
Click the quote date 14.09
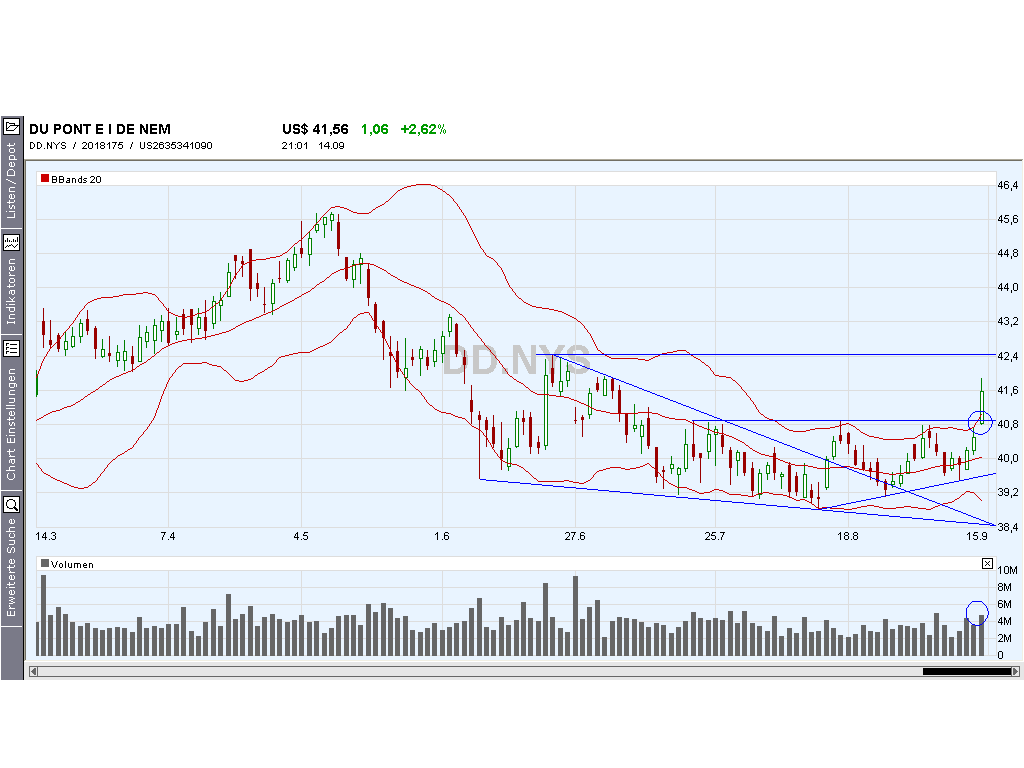[x=331, y=146]
